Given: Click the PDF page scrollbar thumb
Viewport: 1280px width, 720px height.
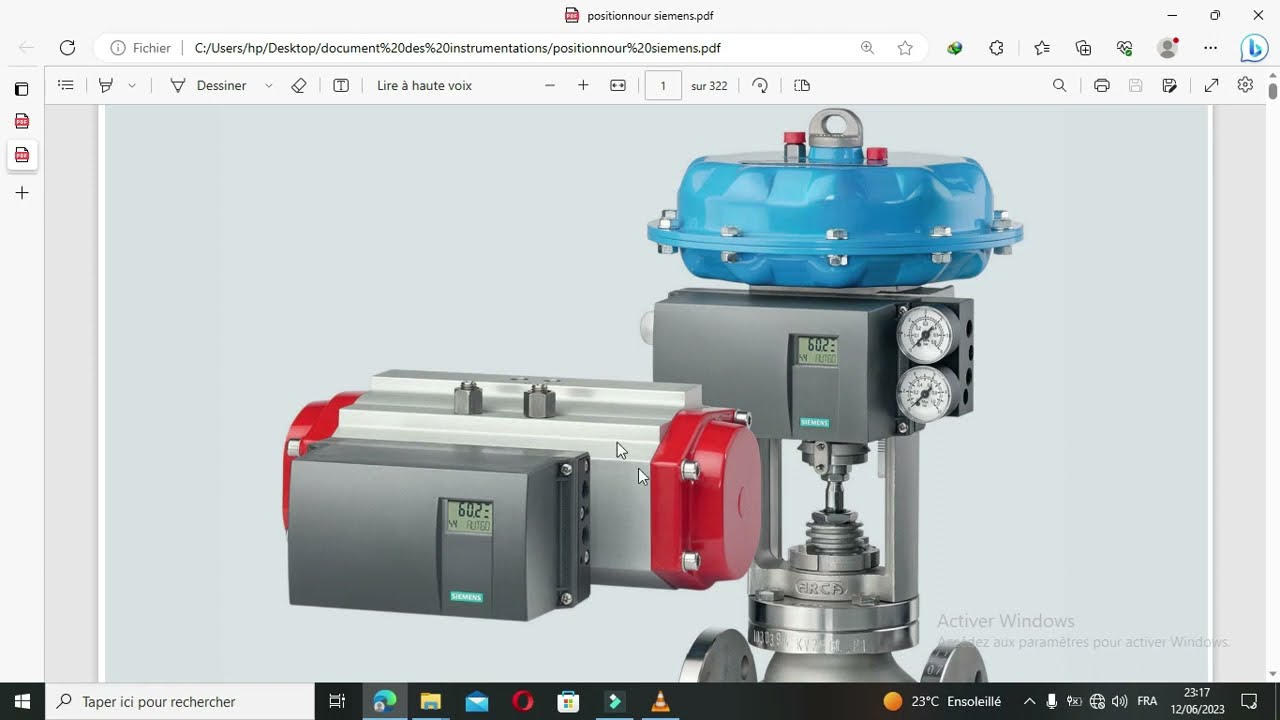Looking at the screenshot, I should 1272,91.
